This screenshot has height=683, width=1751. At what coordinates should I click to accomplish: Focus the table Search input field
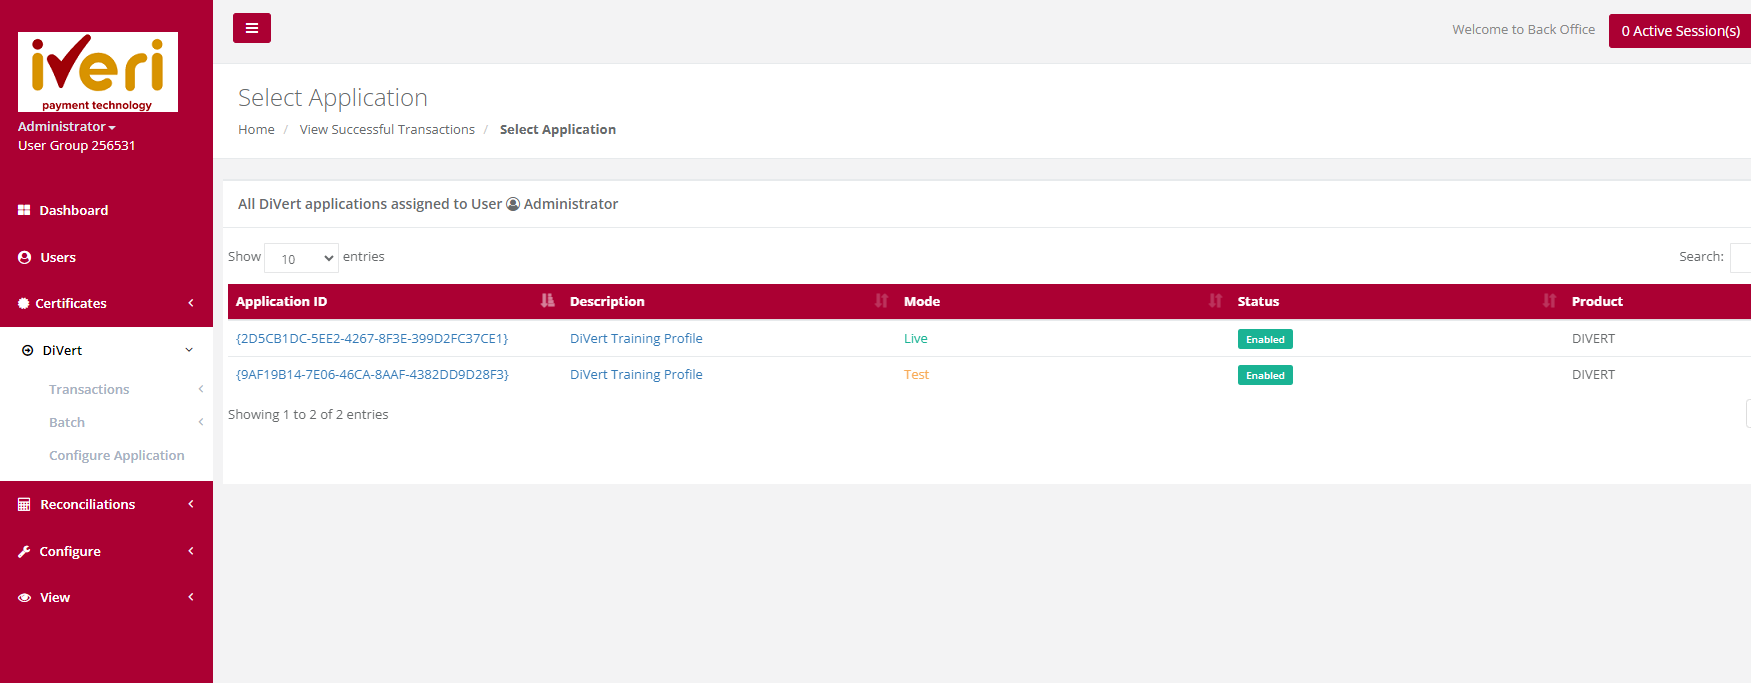[1740, 257]
